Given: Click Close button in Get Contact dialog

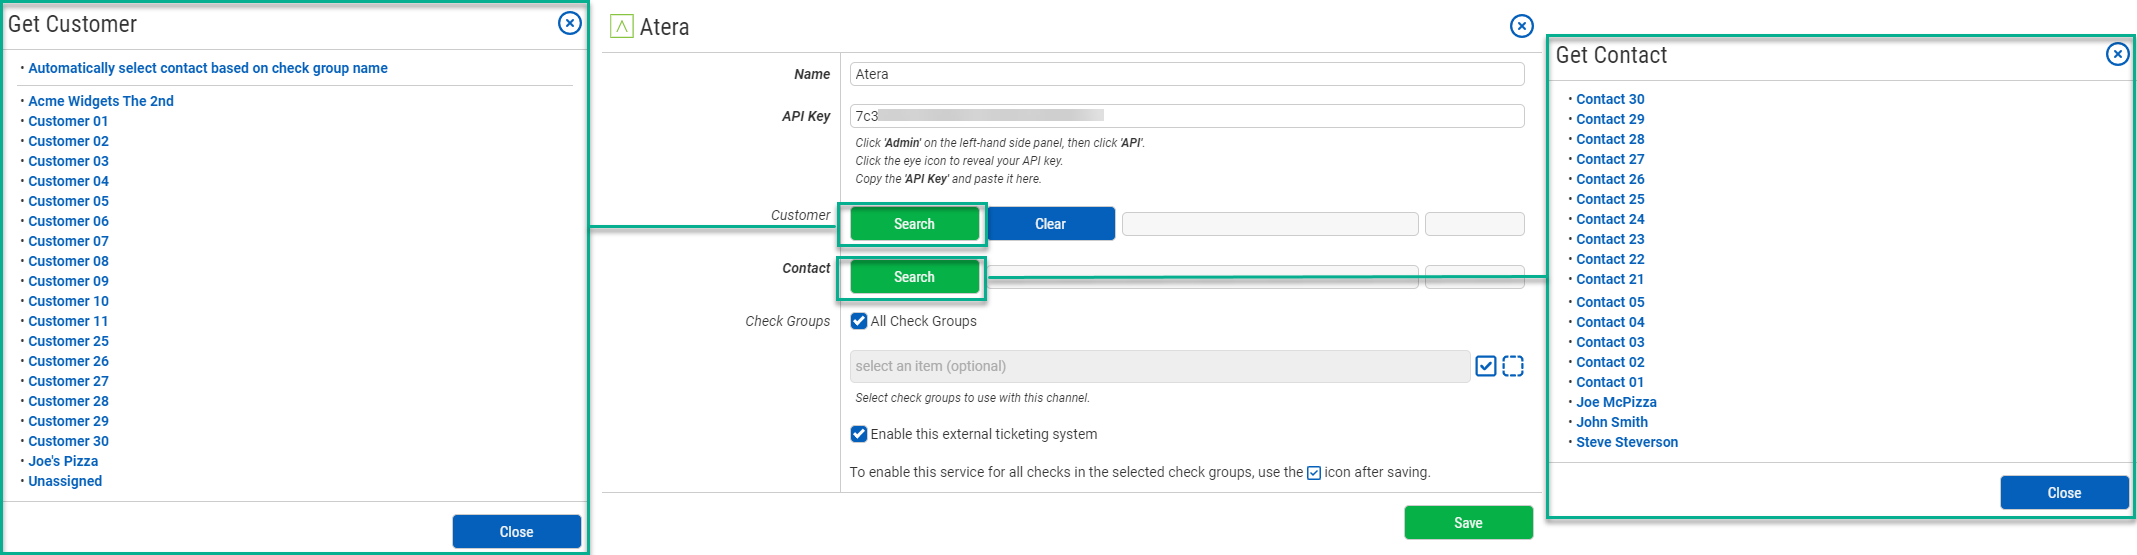Looking at the screenshot, I should tap(2064, 493).
